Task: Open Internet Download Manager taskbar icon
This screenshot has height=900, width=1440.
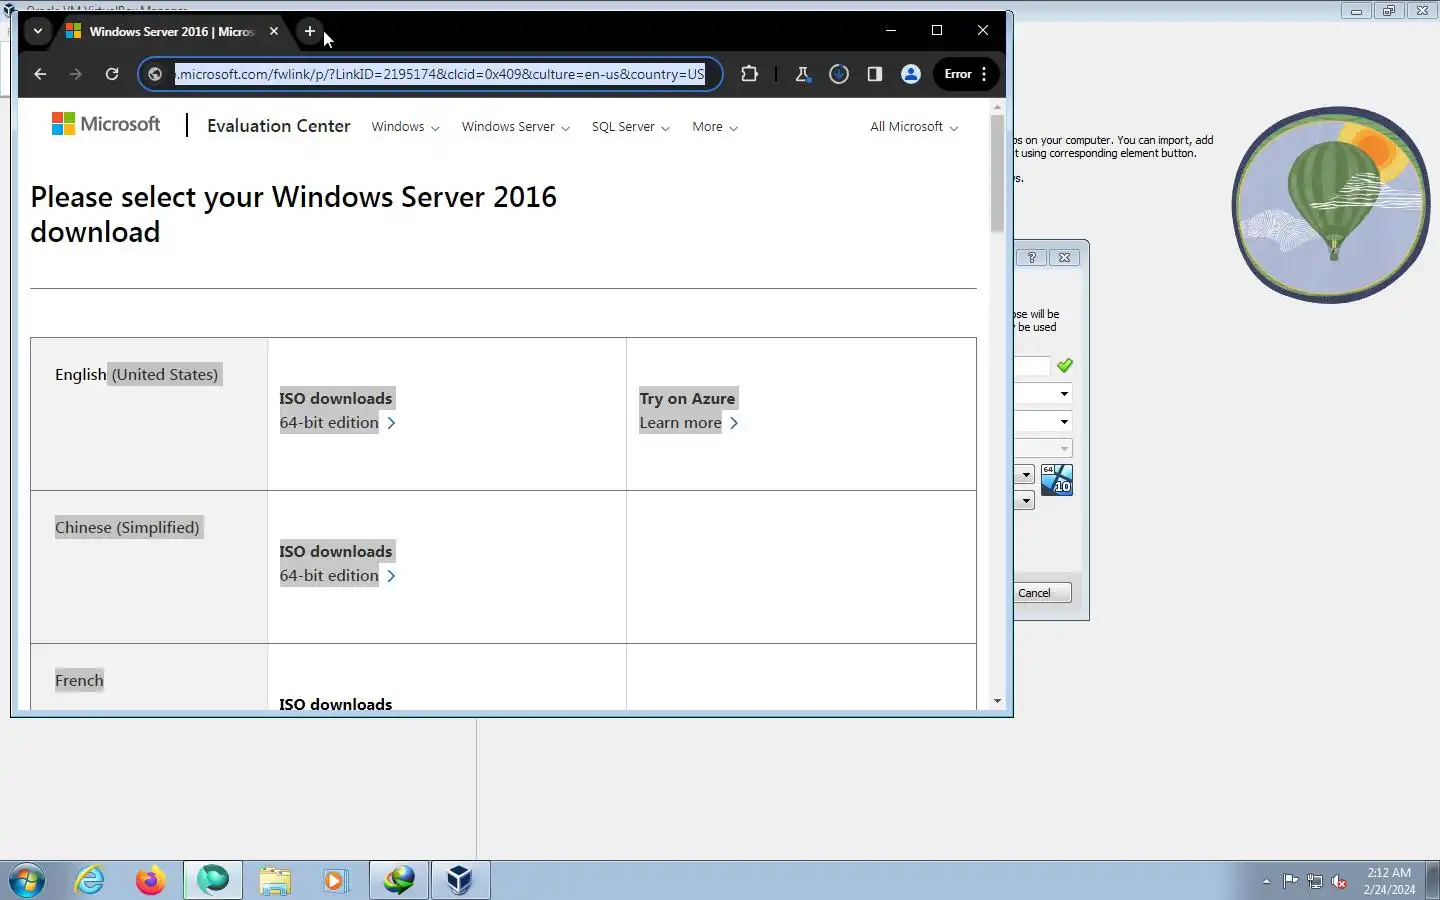Action: [x=400, y=881]
